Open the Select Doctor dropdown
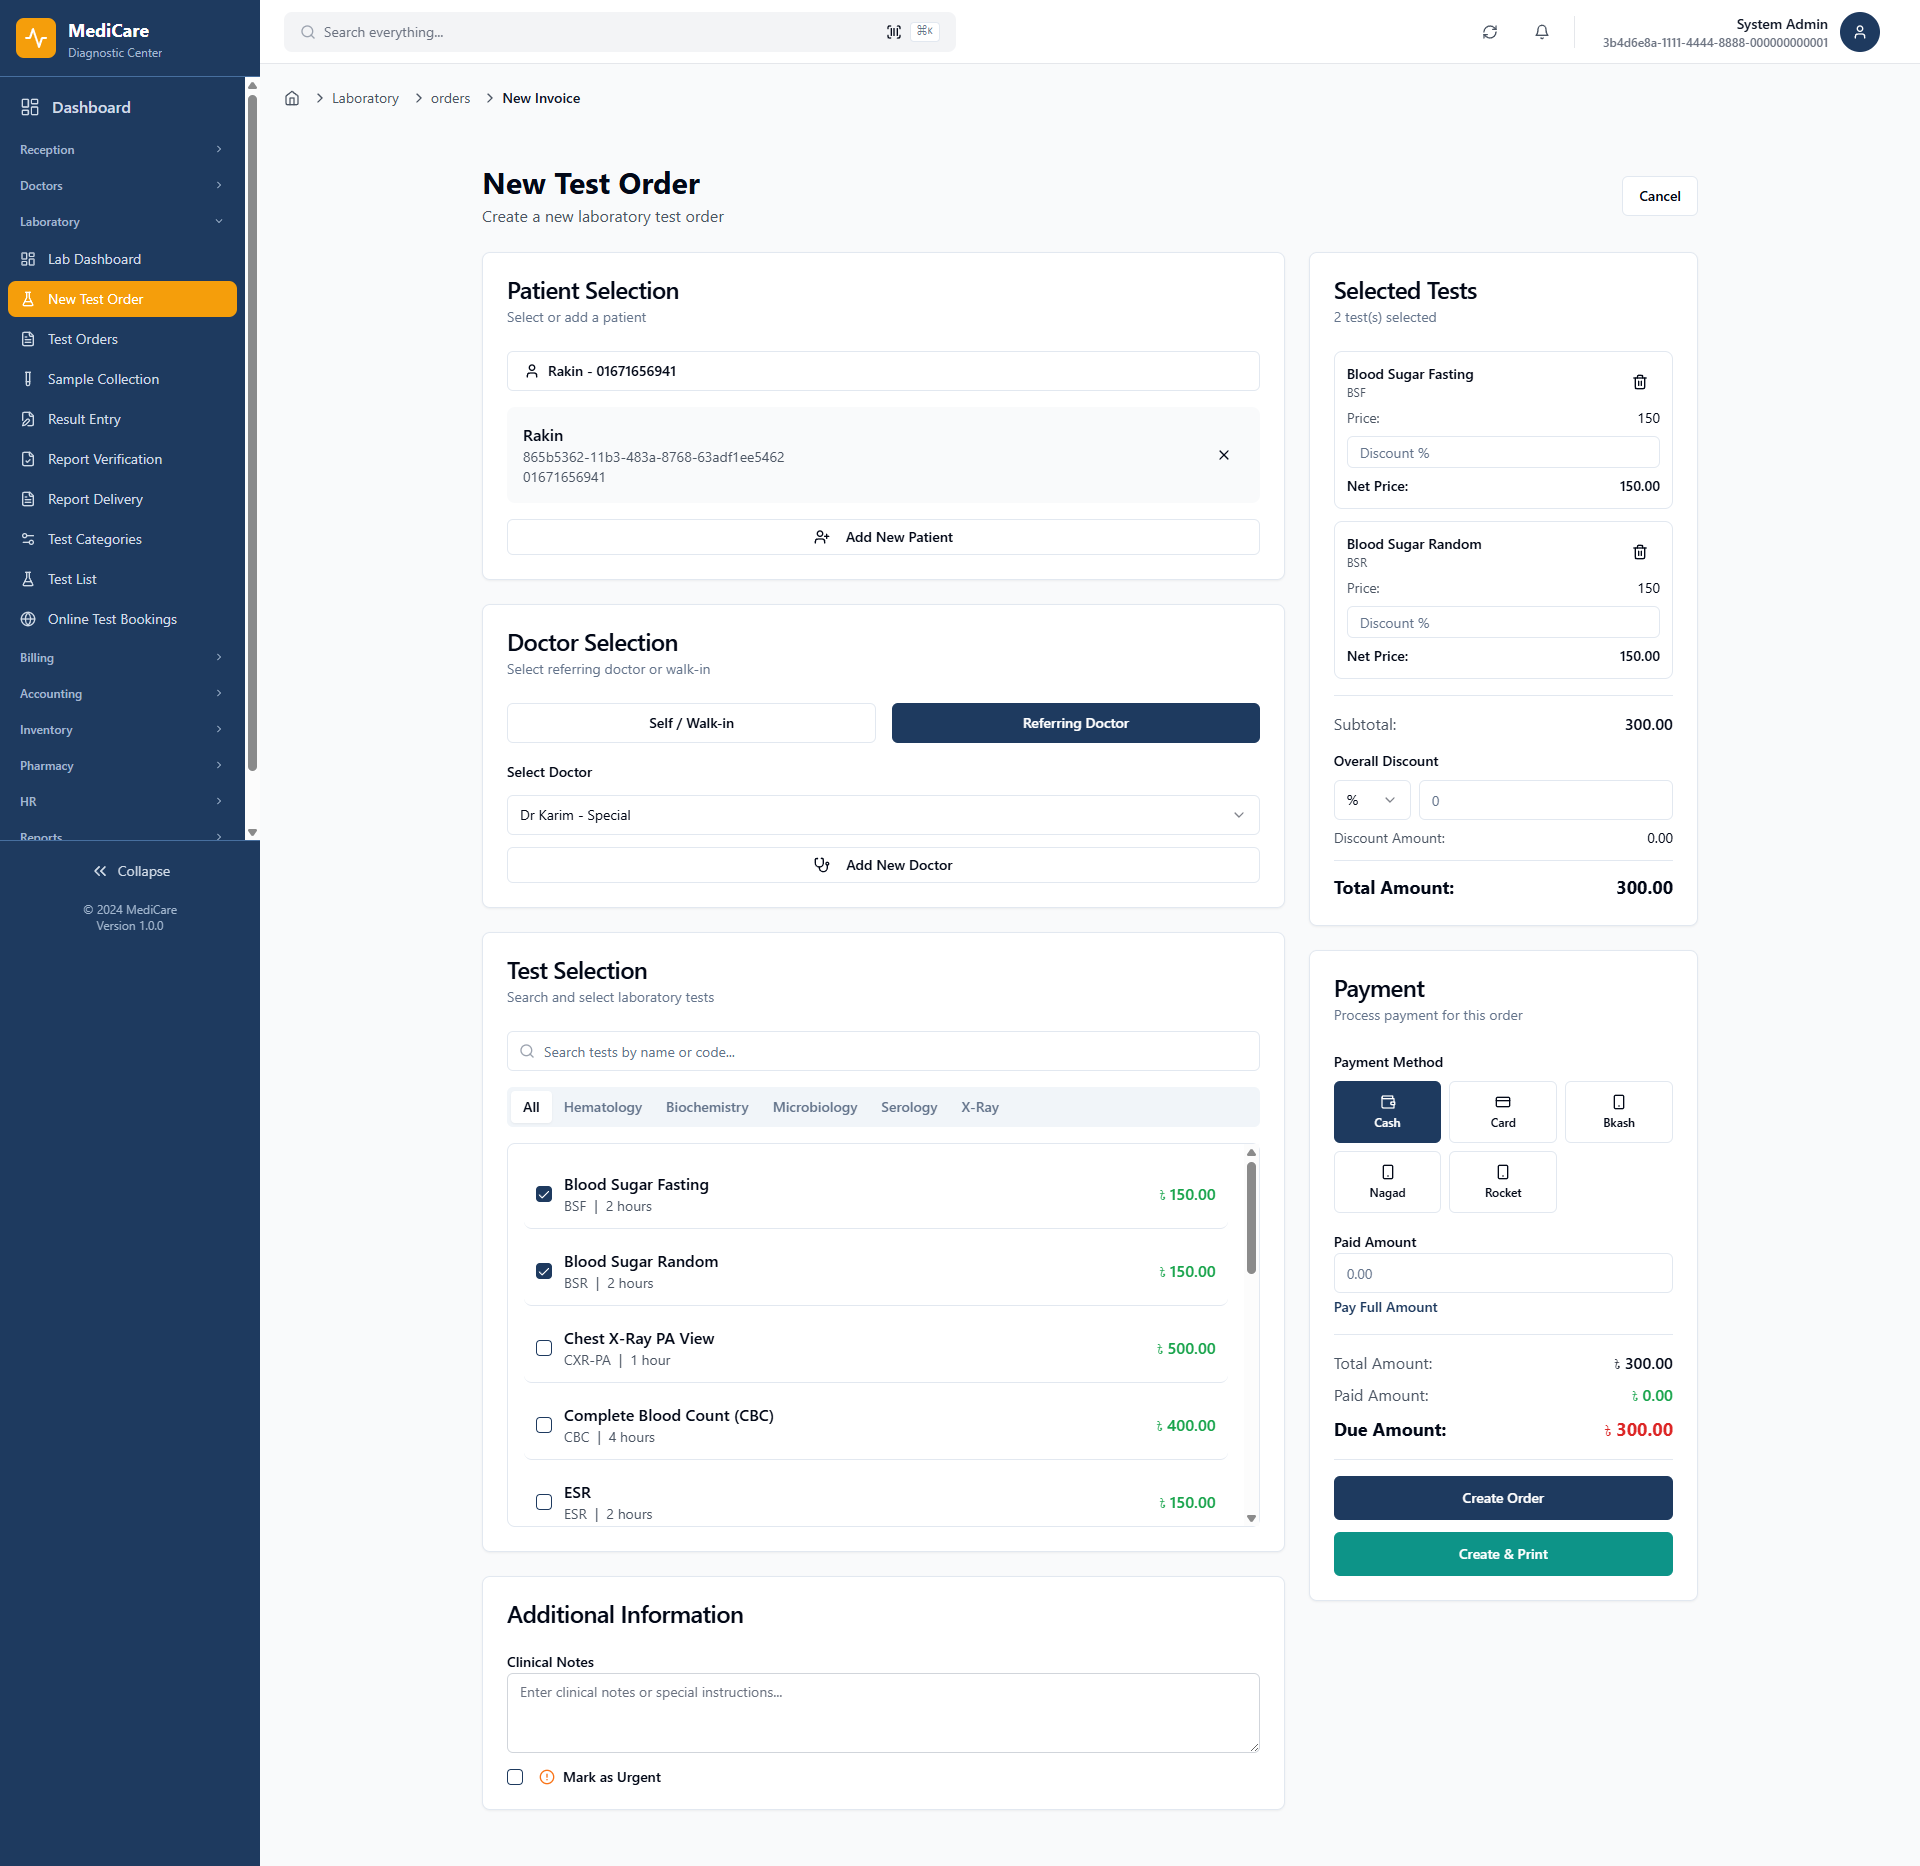 [x=883, y=814]
